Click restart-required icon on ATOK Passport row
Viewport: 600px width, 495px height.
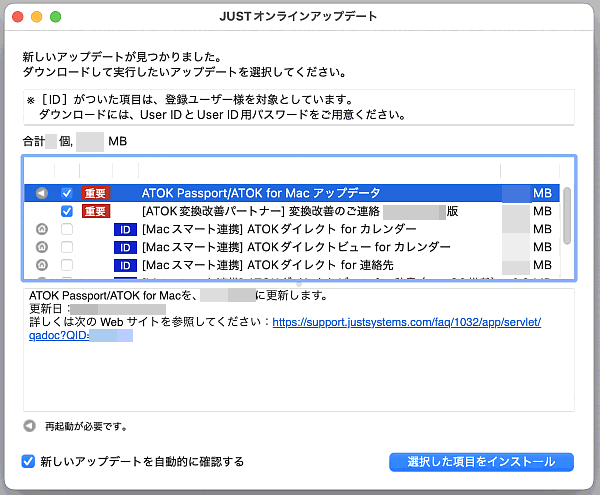coord(42,193)
